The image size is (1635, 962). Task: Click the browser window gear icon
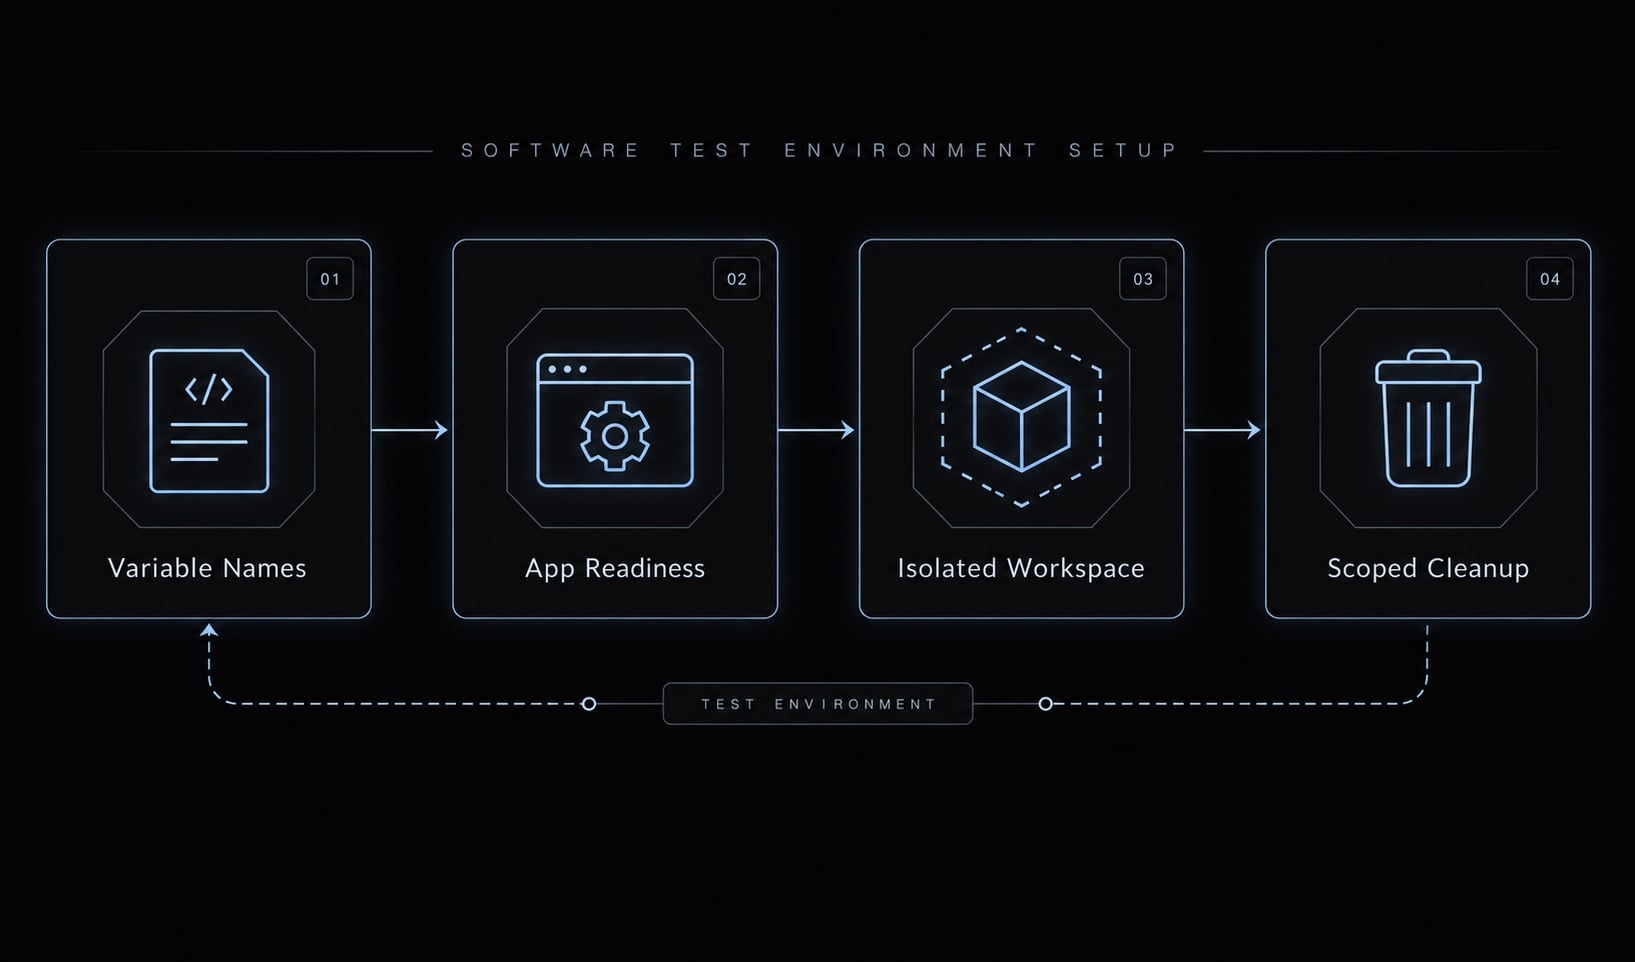point(615,420)
